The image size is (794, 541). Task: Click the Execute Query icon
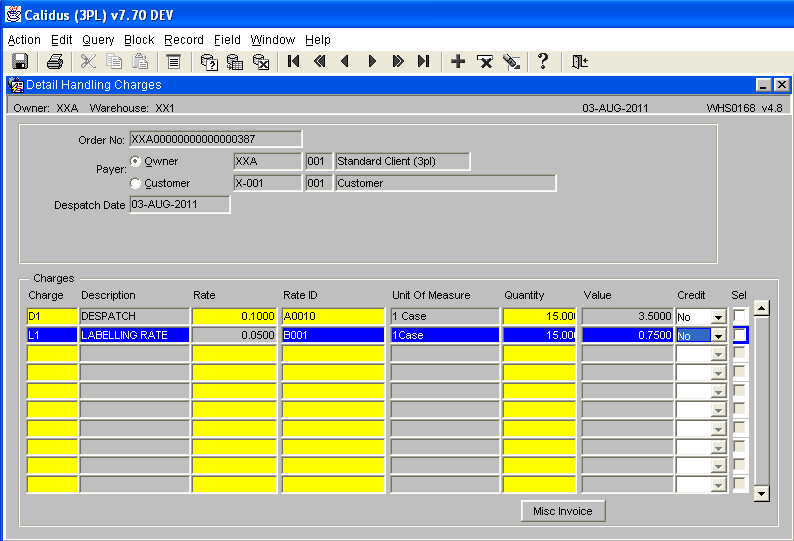click(234, 62)
